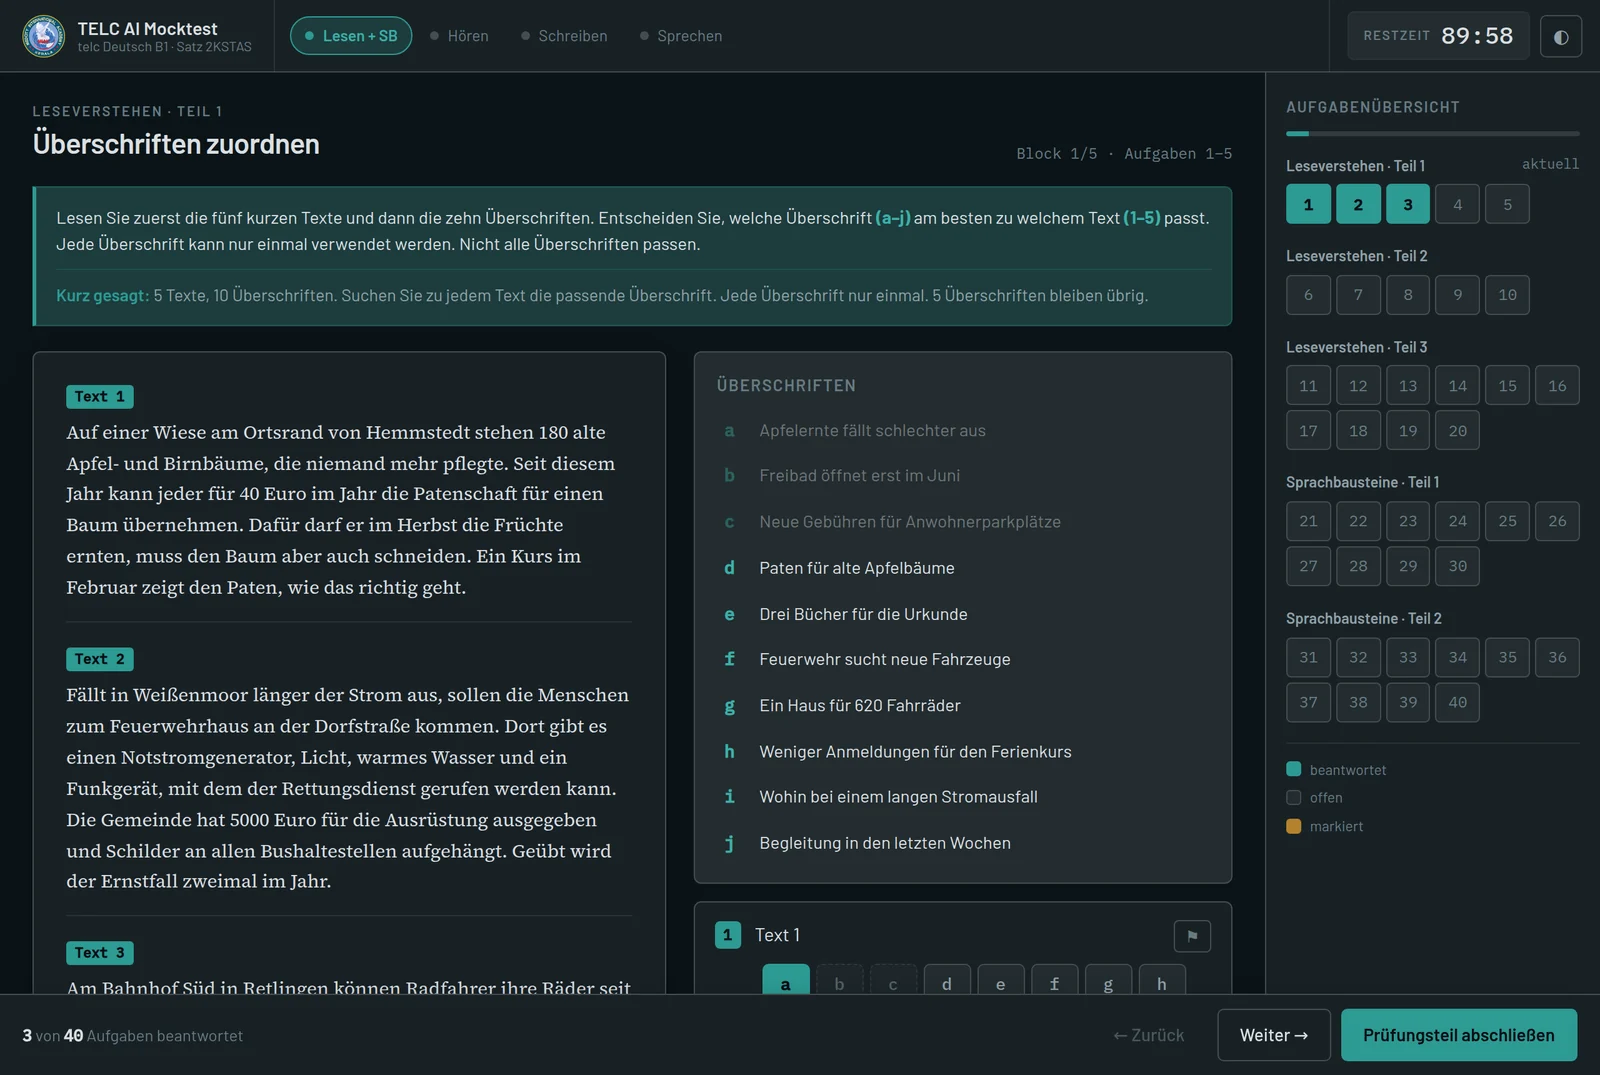Go back with the Zurück button
Screen dimensions: 1600x1075
[1149, 1035]
